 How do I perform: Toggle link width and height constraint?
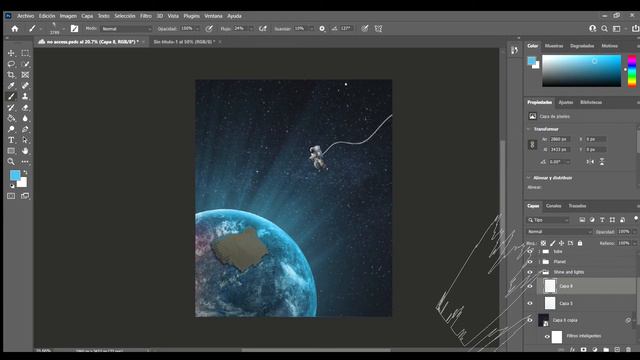tap(532, 144)
